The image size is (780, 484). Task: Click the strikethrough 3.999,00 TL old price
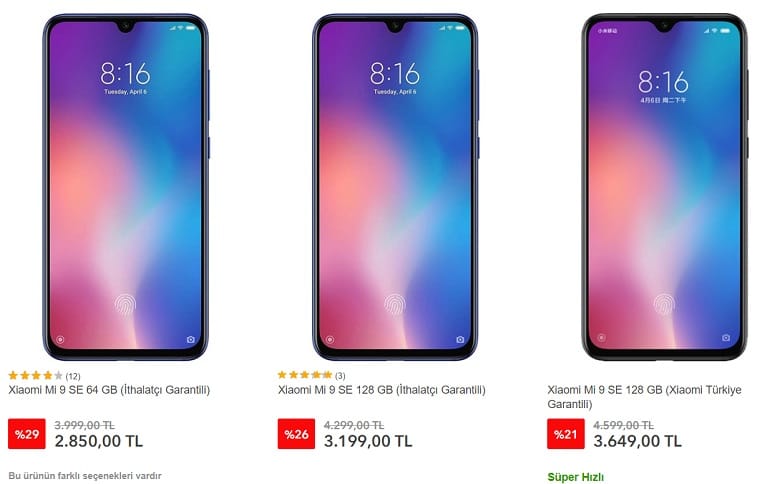tap(85, 425)
